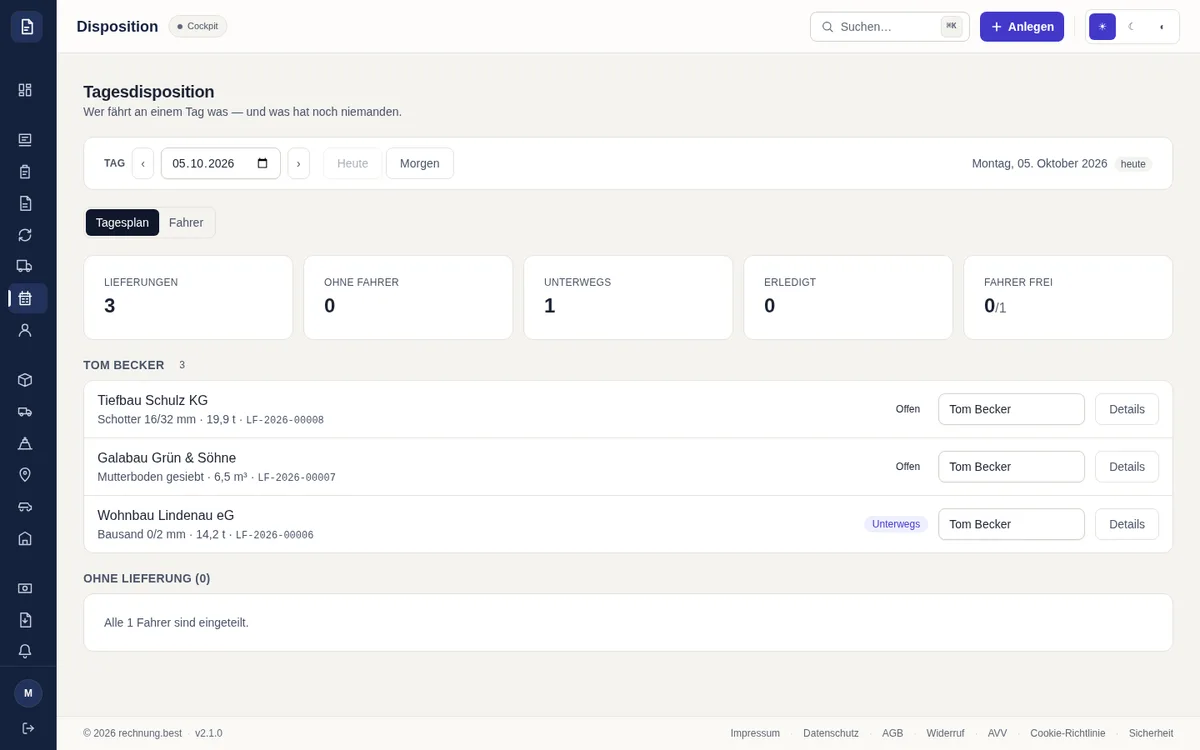Open driver dropdown for Galabau Grün & Söhne
This screenshot has height=750, width=1200.
(x=1011, y=467)
